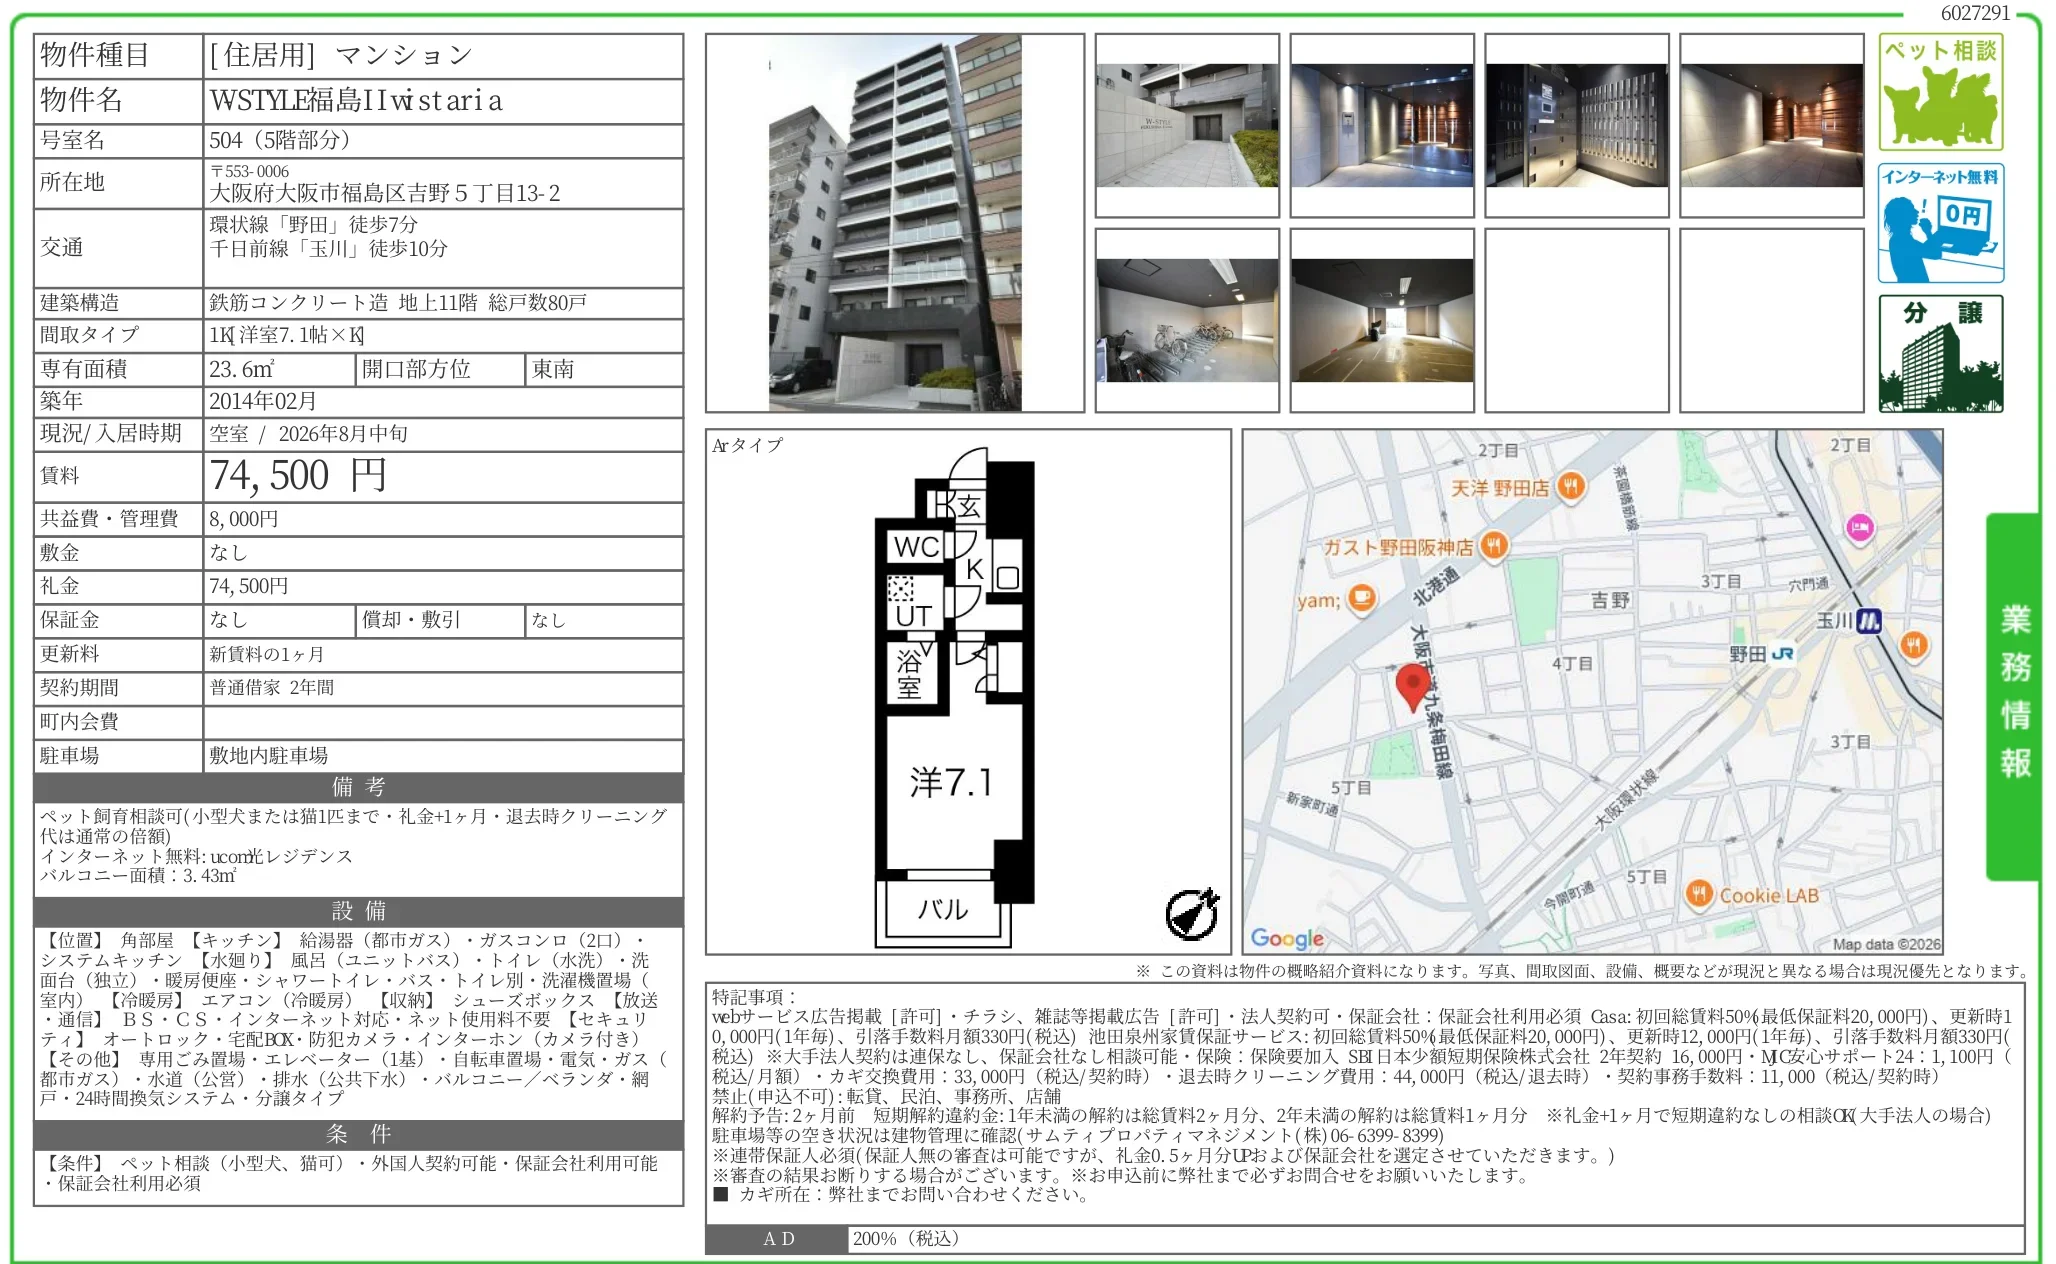Click the 天洋 野田店 restaurant marker on map
Image resolution: width=2056 pixels, height=1264 pixels.
(1572, 487)
